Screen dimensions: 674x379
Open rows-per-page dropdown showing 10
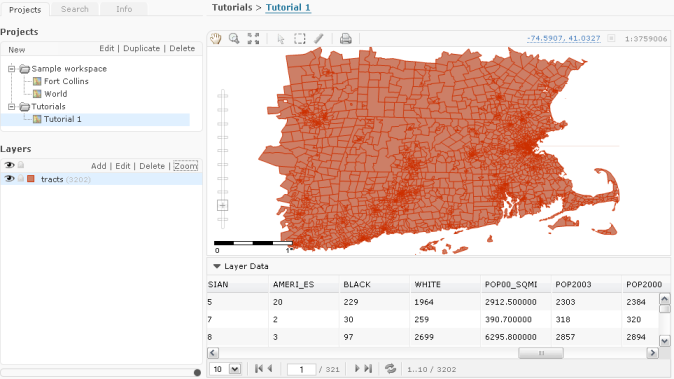235,369
